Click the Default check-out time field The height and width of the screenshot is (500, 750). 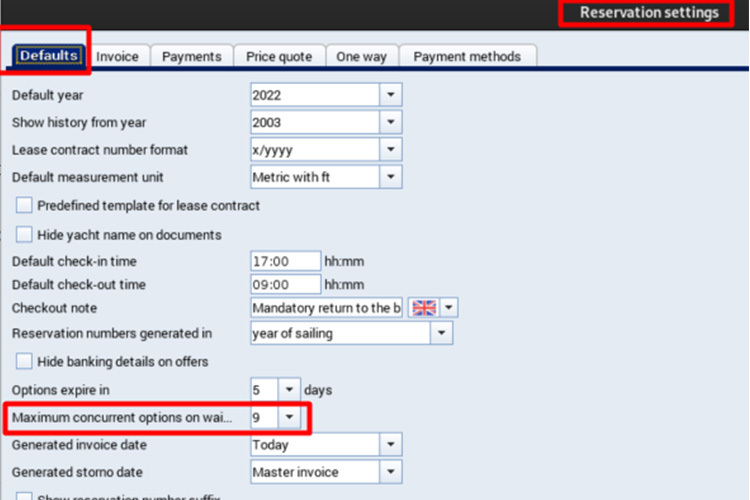284,285
